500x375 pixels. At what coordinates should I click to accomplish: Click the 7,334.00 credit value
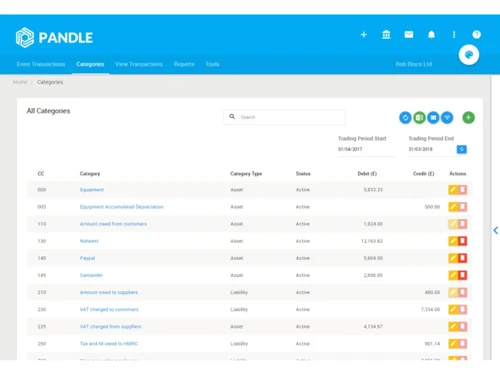click(430, 310)
